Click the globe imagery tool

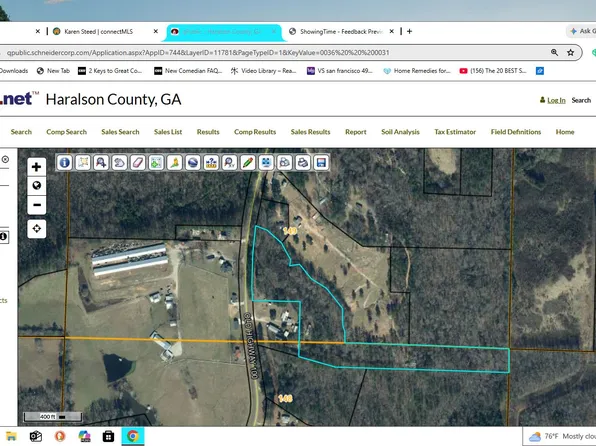pyautogui.click(x=193, y=163)
